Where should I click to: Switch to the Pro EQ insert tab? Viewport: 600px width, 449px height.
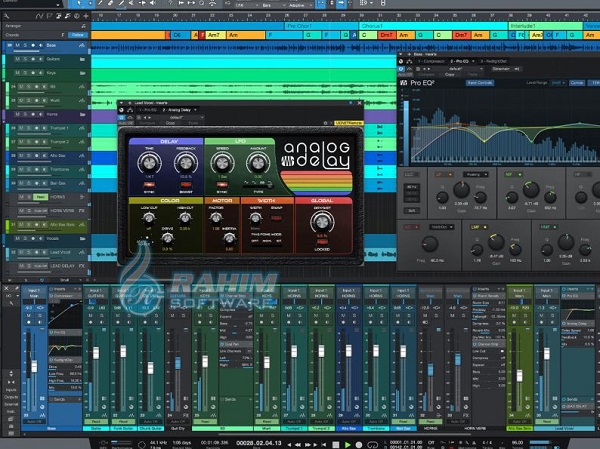[x=459, y=59]
